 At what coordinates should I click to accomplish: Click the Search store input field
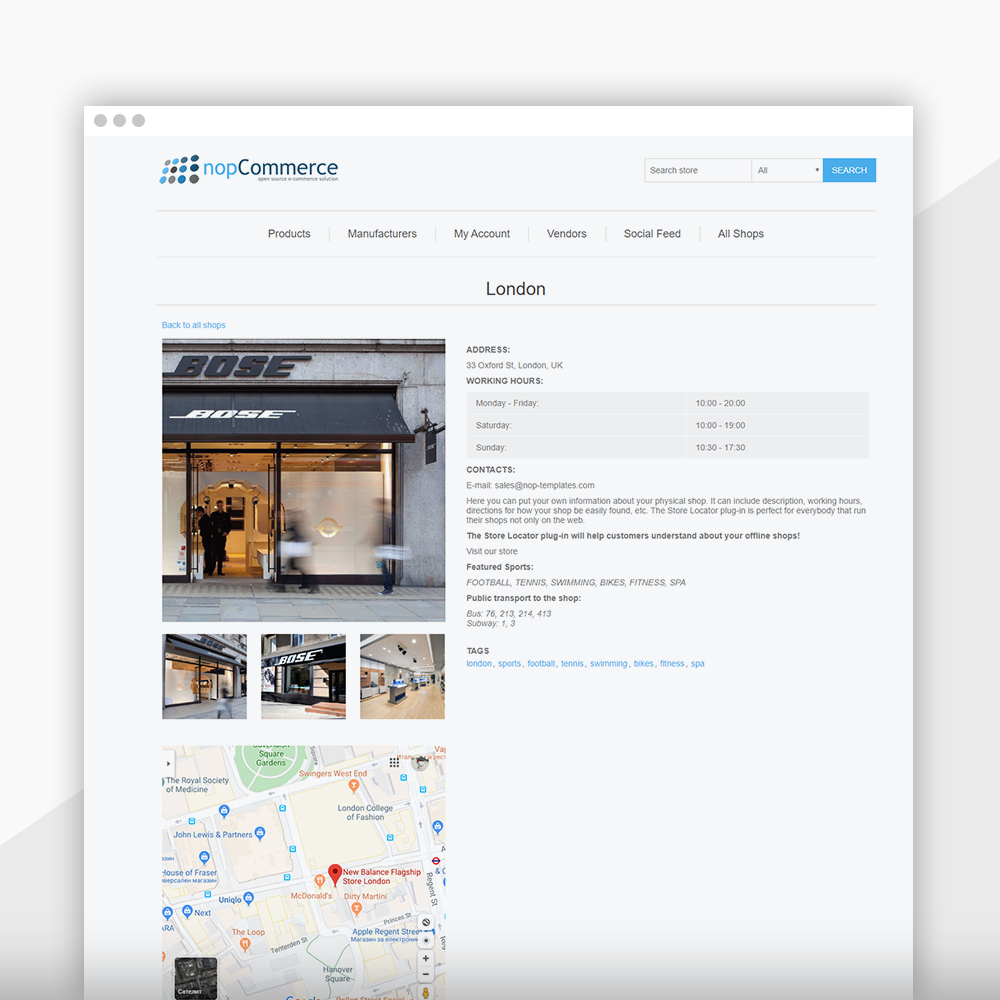click(x=698, y=170)
